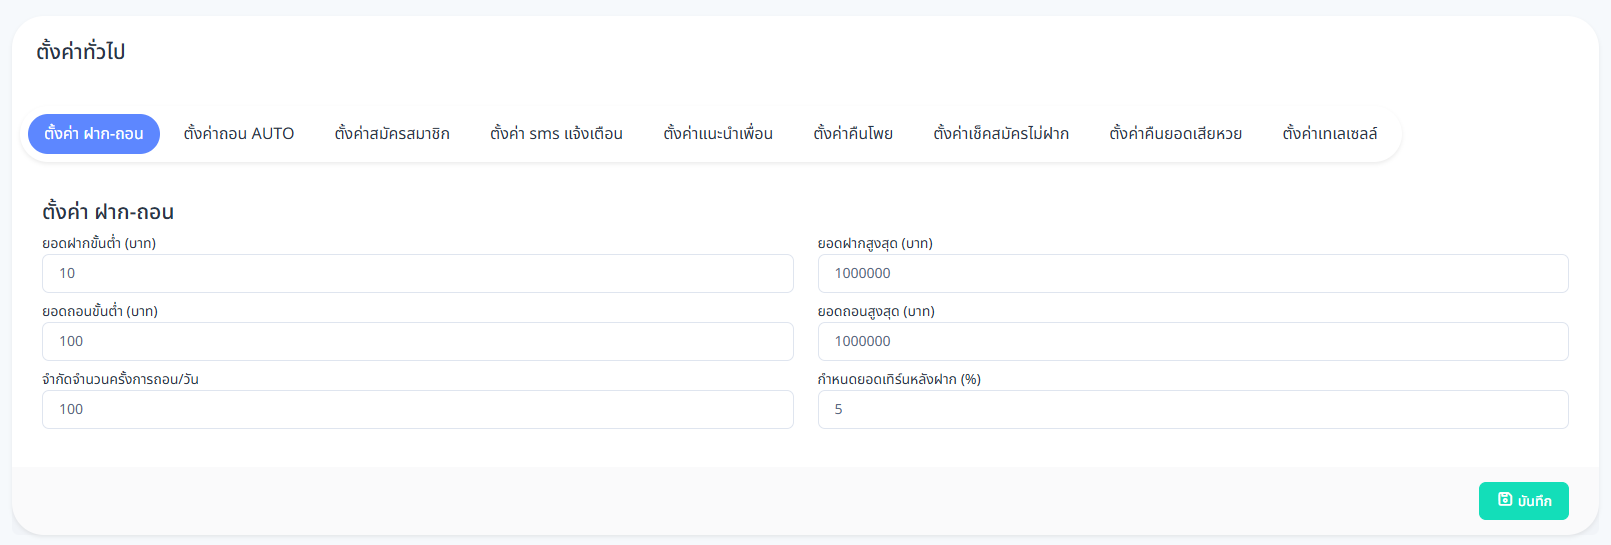The width and height of the screenshot is (1611, 545).
Task: Focus the ยอดถอนขั้นต่ำ (บาท) input box
Action: (417, 342)
